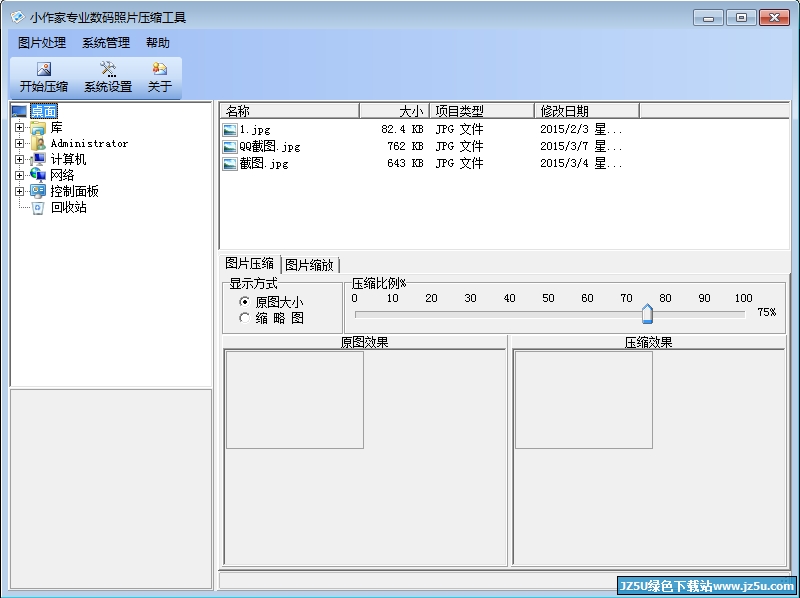The image size is (800, 598).
Task: Select the QQ截图.jpg file icon
Action: point(230,146)
